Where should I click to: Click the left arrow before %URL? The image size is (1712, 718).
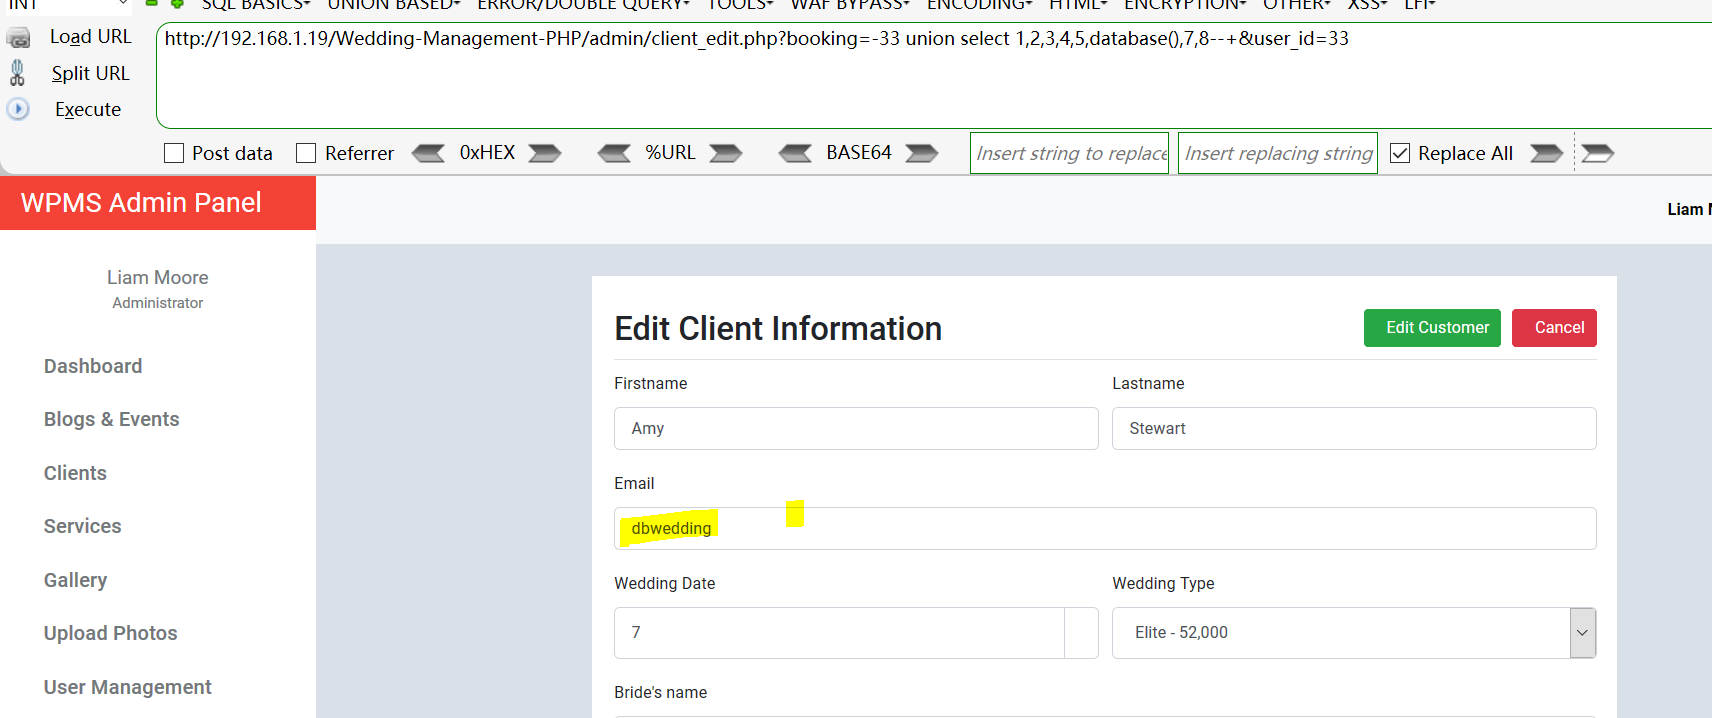614,153
